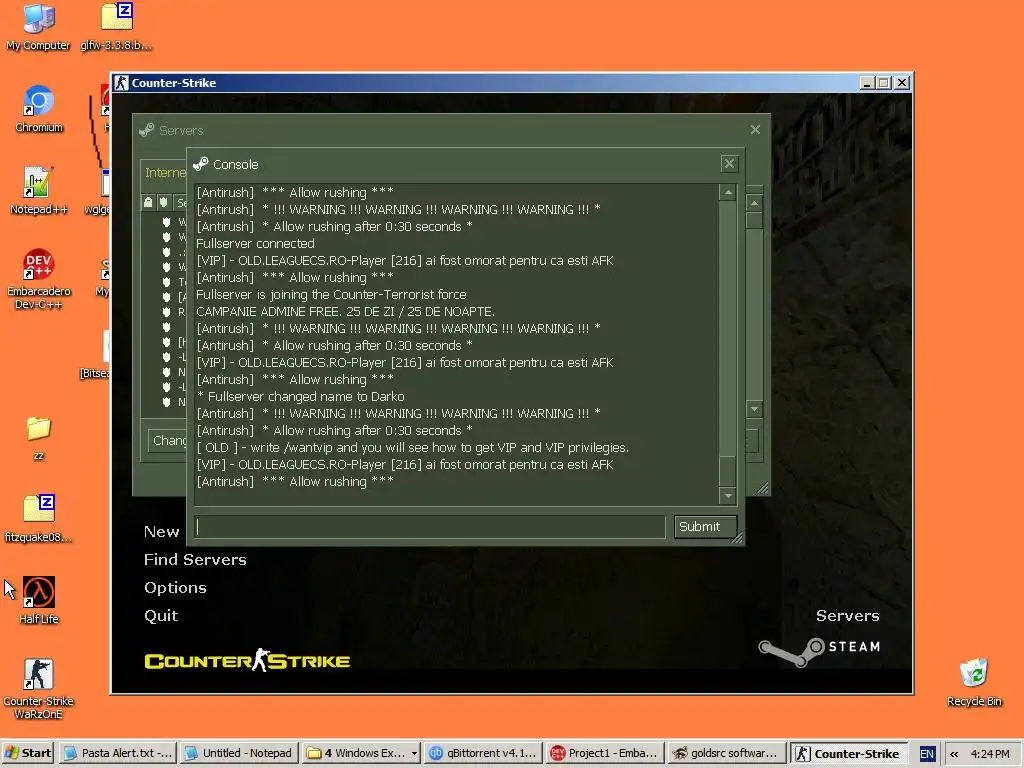Click 'Fullserver is joining the Counter-Terrorist force' line
Screen dimensions: 1024x768
331,295
